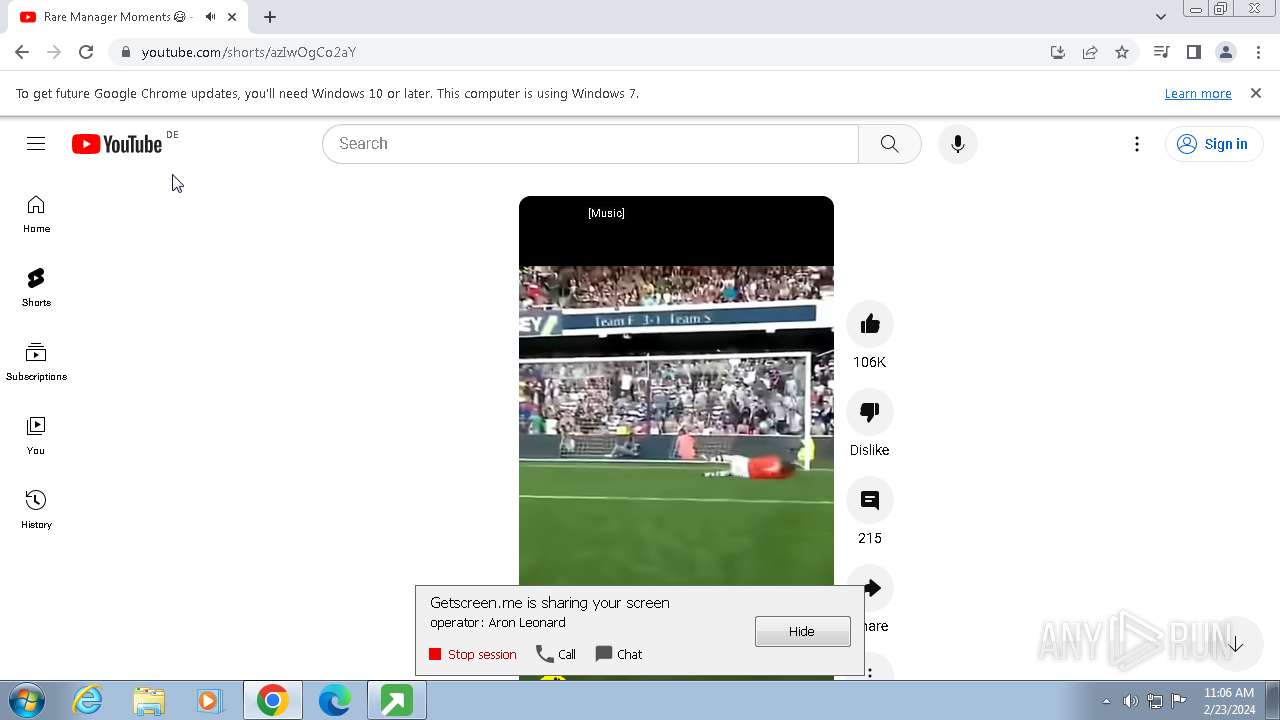The width and height of the screenshot is (1280, 720).
Task: Focus the YouTube search box
Action: point(590,144)
